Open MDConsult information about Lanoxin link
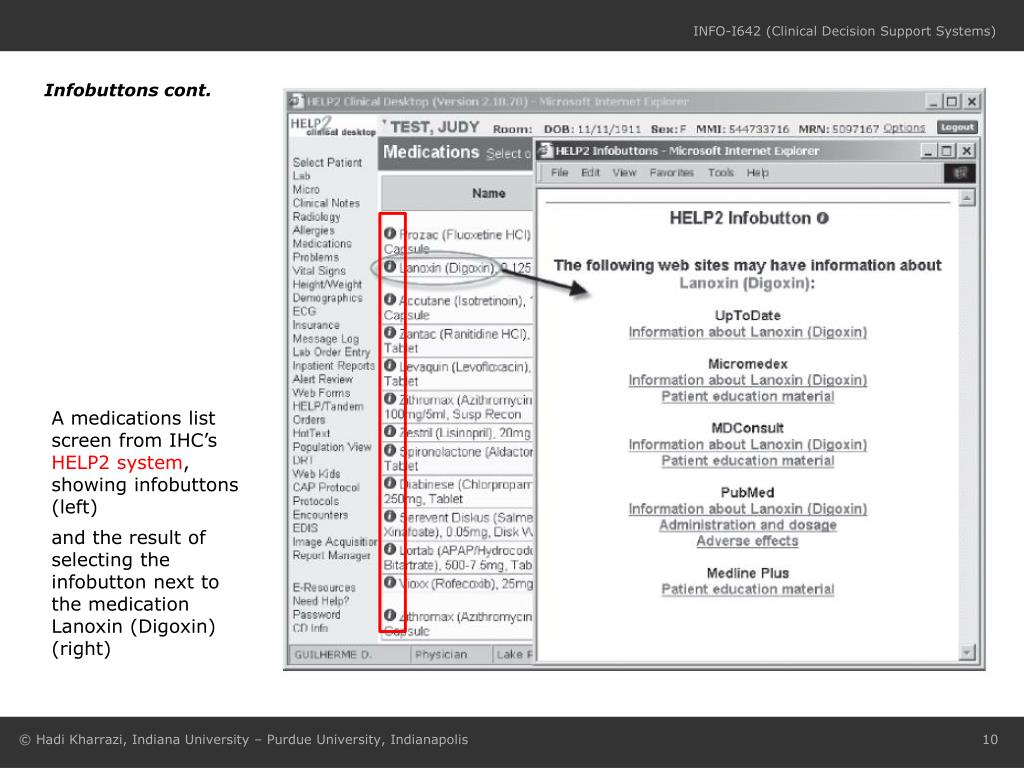Screen dimensions: 1024x768 [x=748, y=445]
